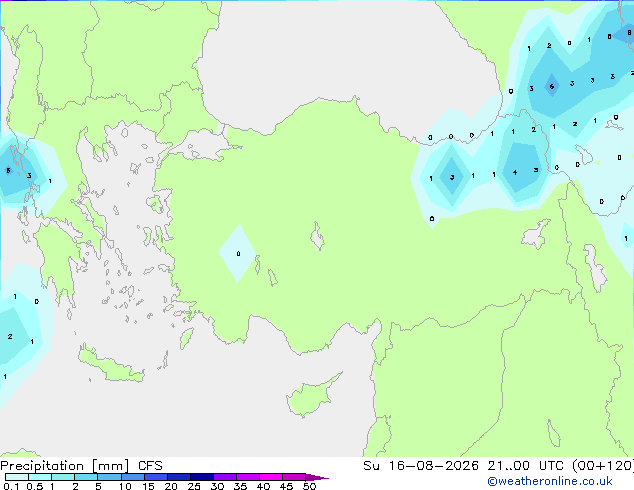Image resolution: width=634 pixels, height=490 pixels.
Task: Click the 30 to 35 mm legend swatch
Action: (225, 477)
